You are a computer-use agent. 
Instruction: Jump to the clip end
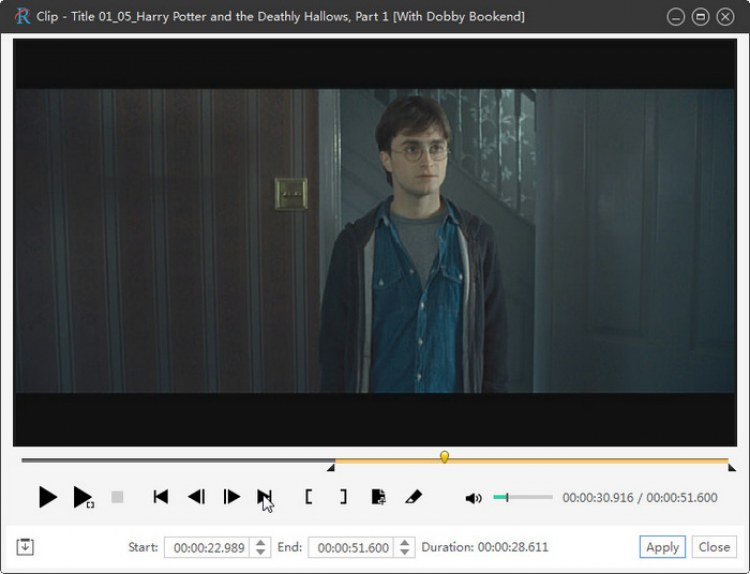coord(265,497)
